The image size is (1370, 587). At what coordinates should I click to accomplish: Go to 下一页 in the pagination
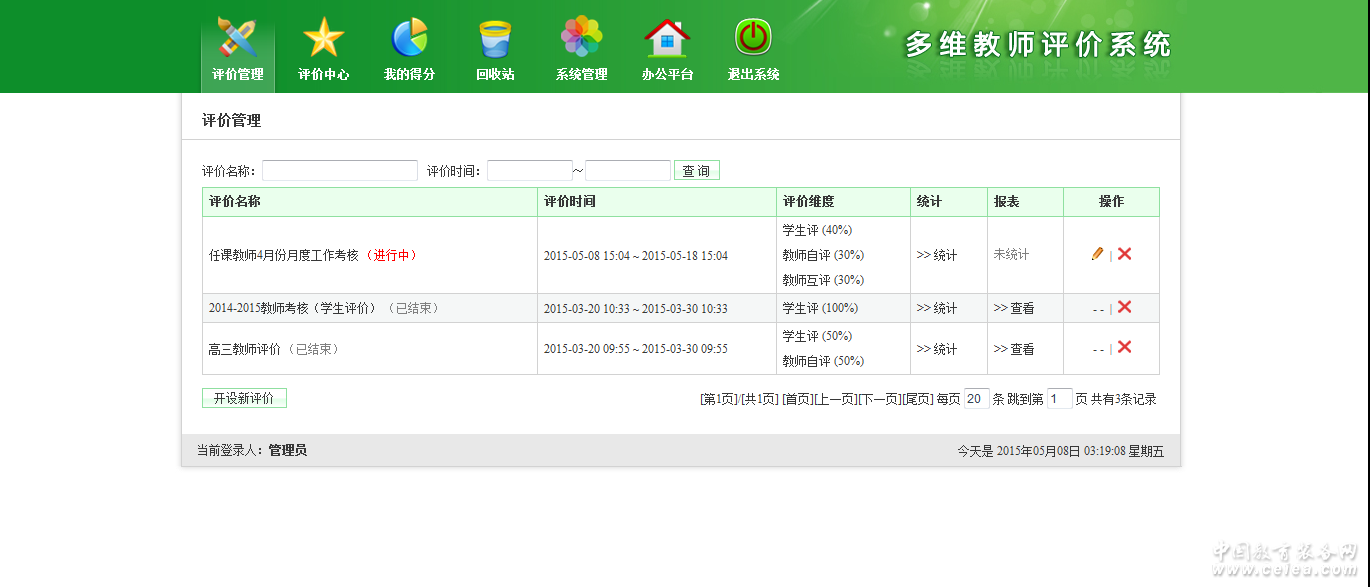click(x=879, y=399)
